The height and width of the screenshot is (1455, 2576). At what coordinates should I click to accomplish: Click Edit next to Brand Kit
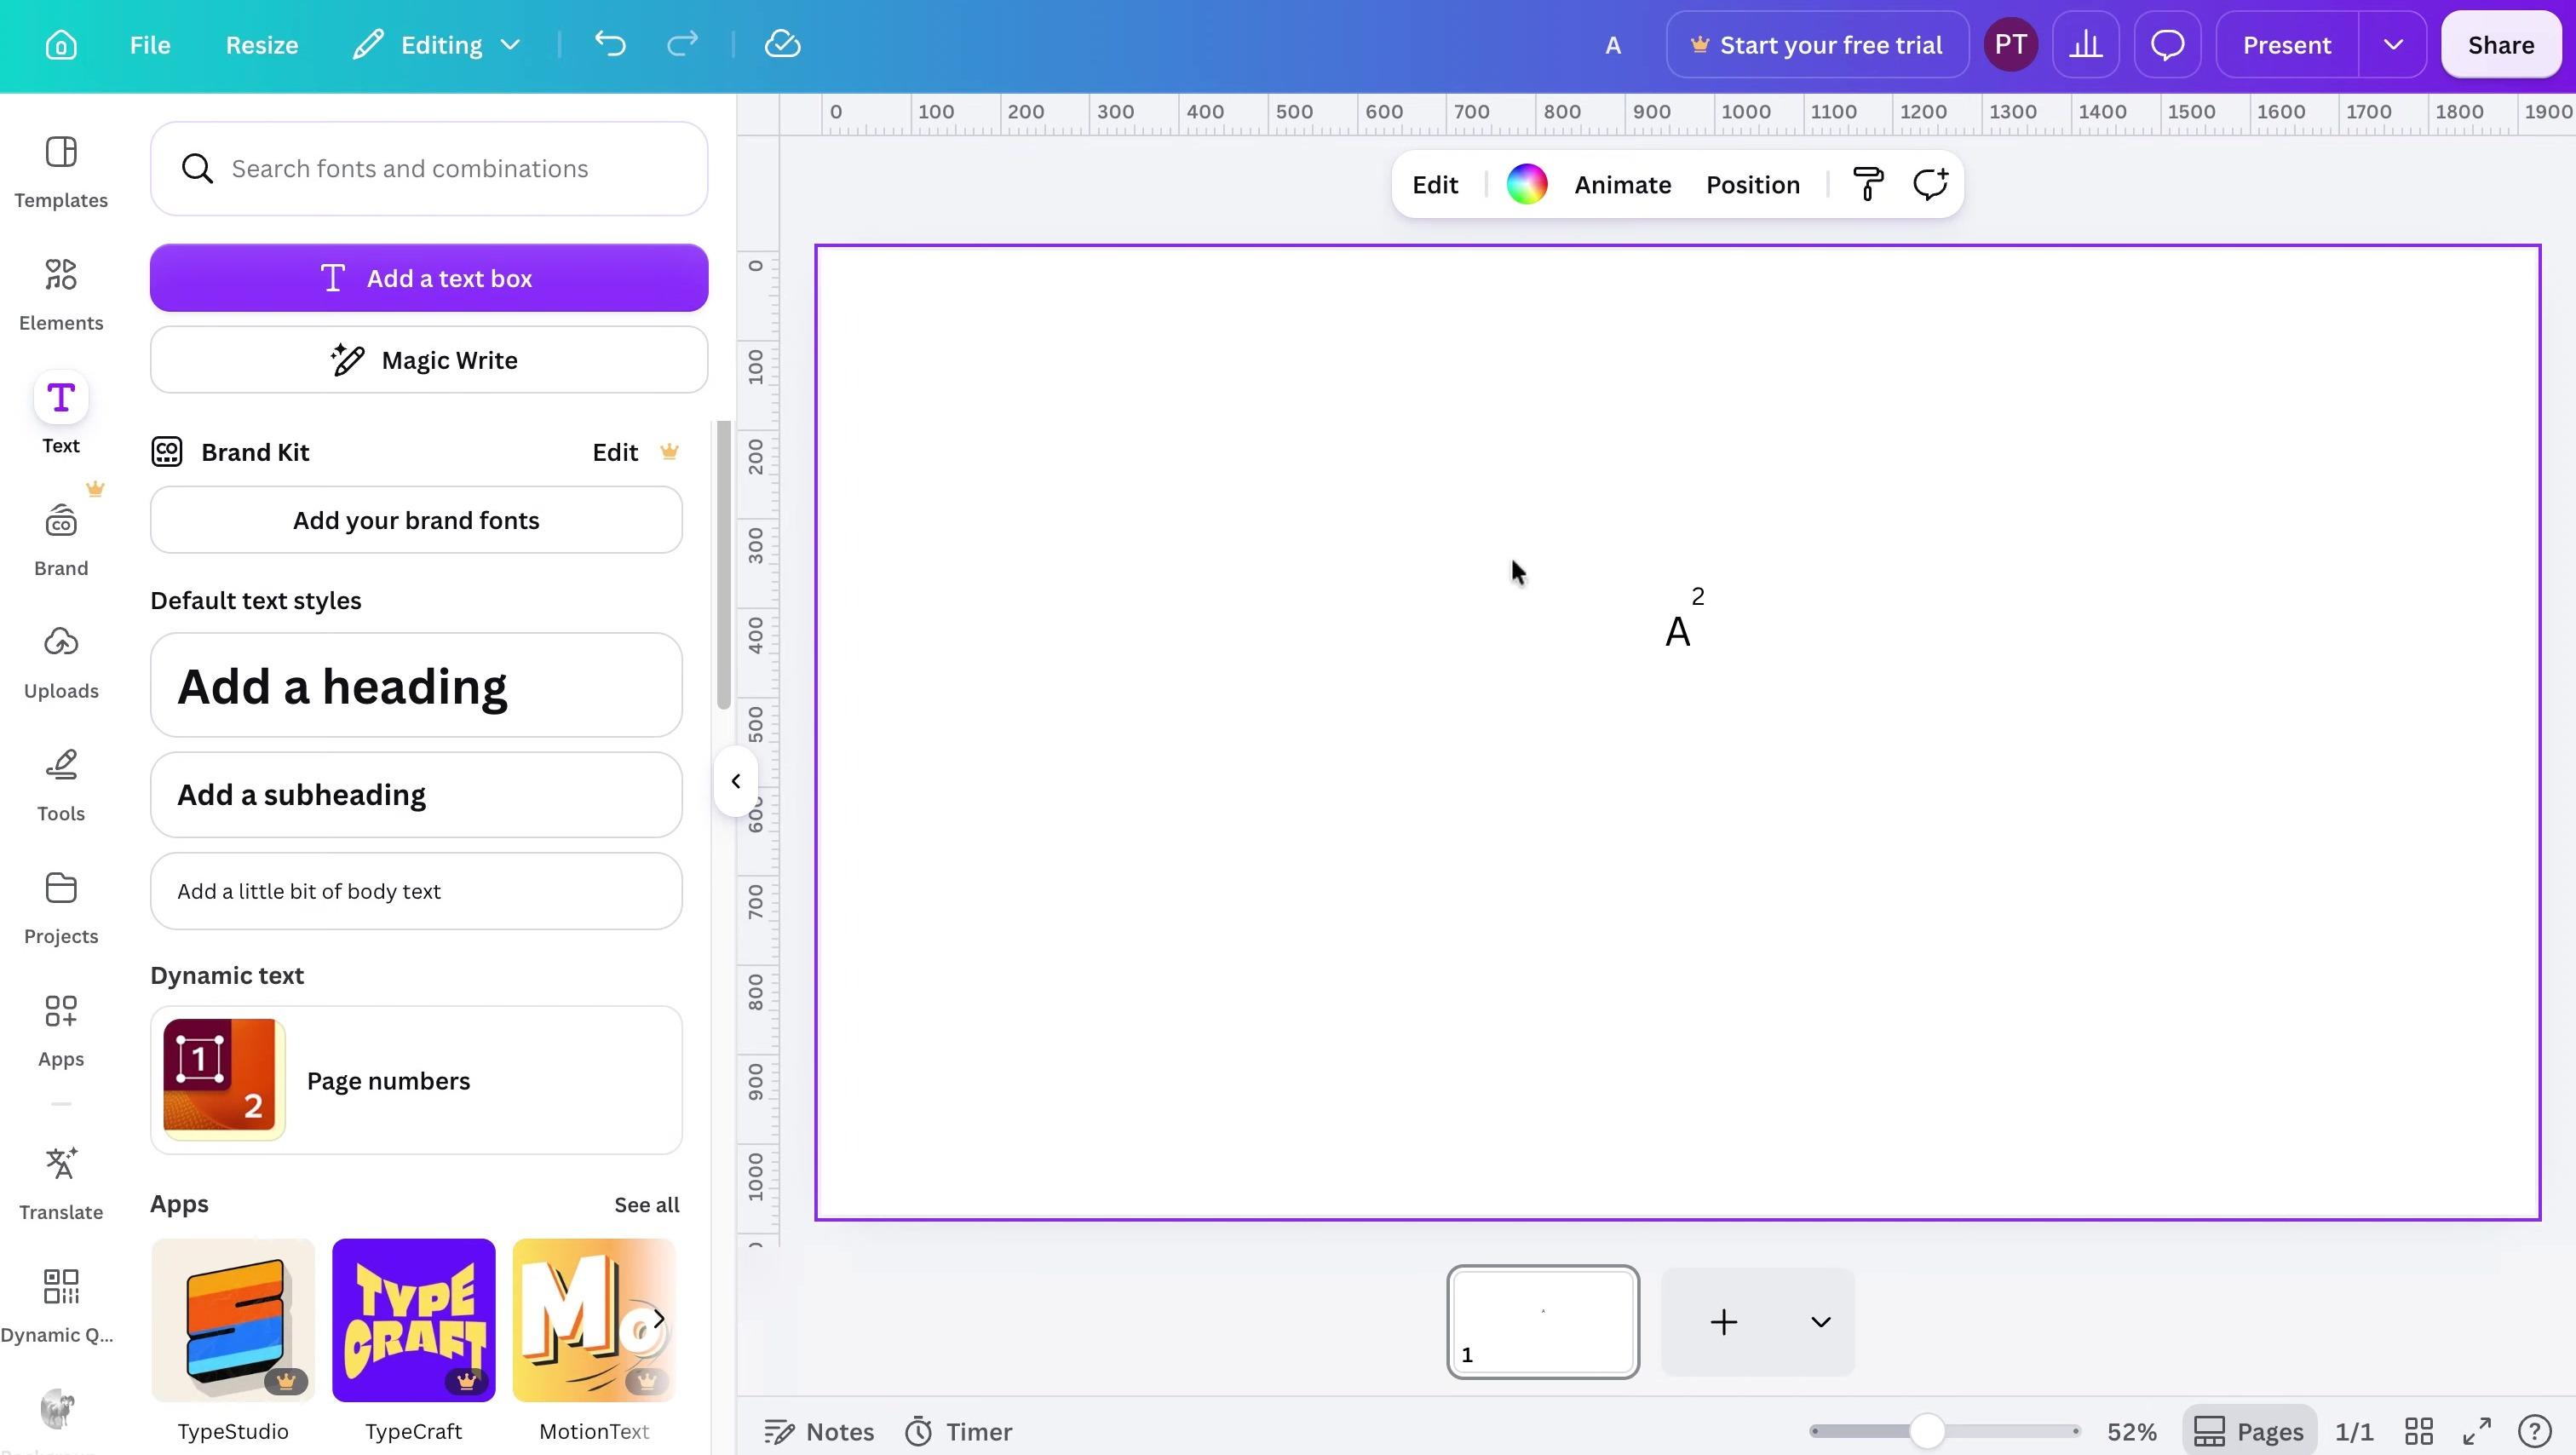coord(615,452)
